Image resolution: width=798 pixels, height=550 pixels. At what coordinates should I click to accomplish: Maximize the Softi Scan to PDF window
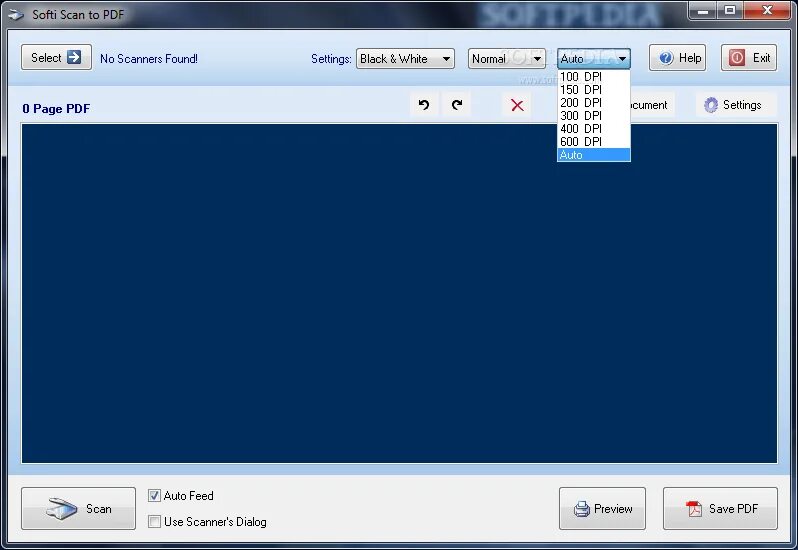pyautogui.click(x=730, y=11)
